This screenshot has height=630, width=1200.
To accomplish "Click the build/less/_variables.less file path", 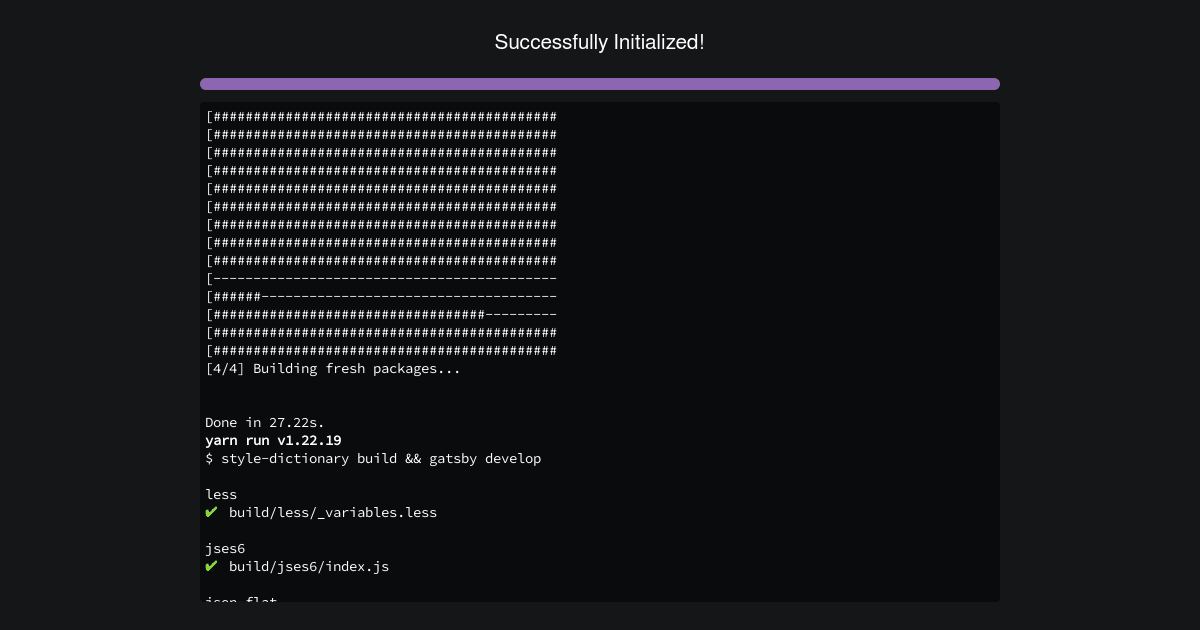I will point(333,512).
